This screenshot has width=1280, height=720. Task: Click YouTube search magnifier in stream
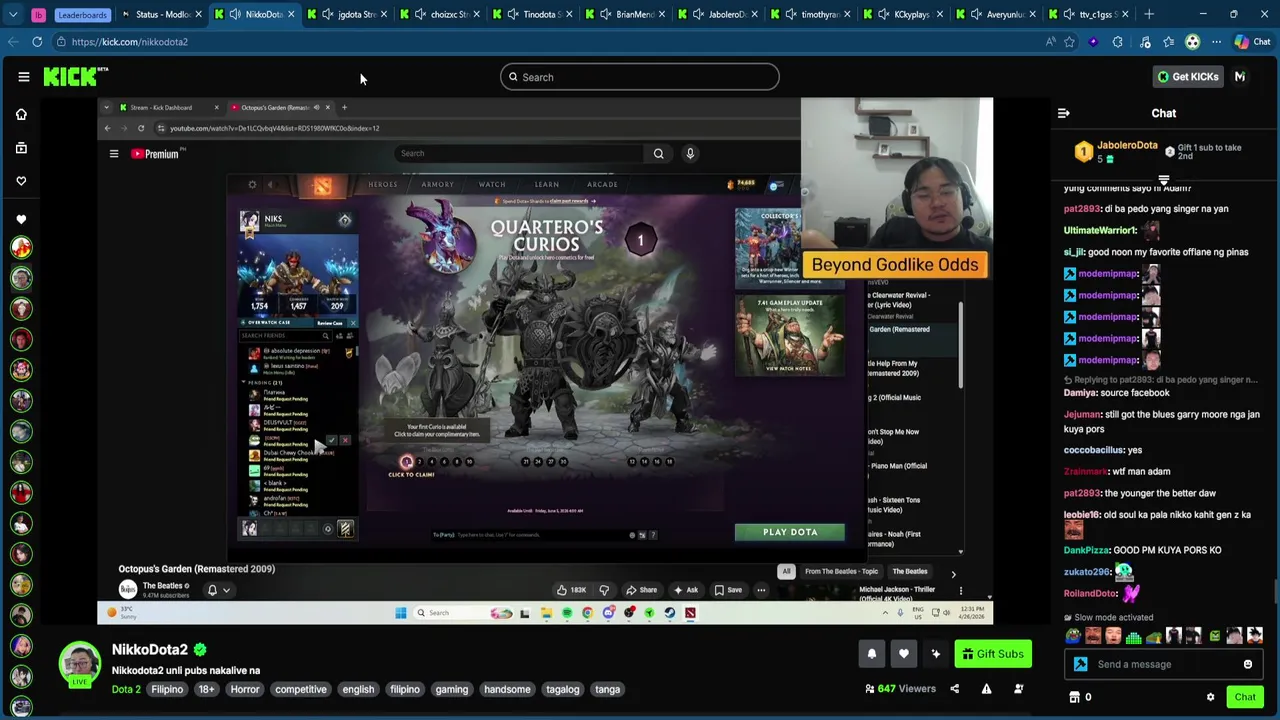(658, 153)
